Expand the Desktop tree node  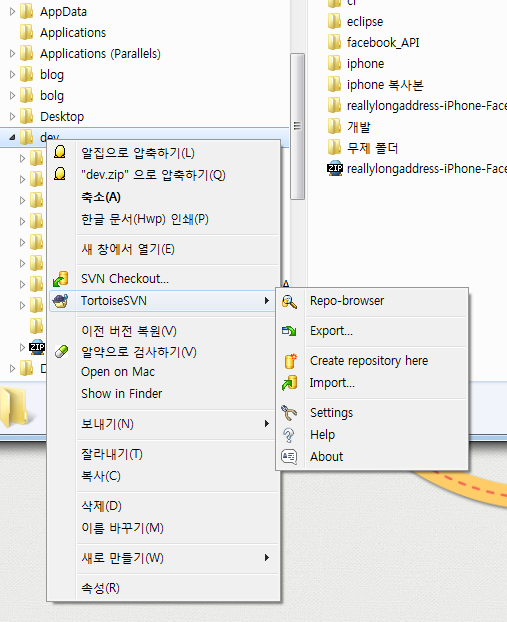click(12, 117)
